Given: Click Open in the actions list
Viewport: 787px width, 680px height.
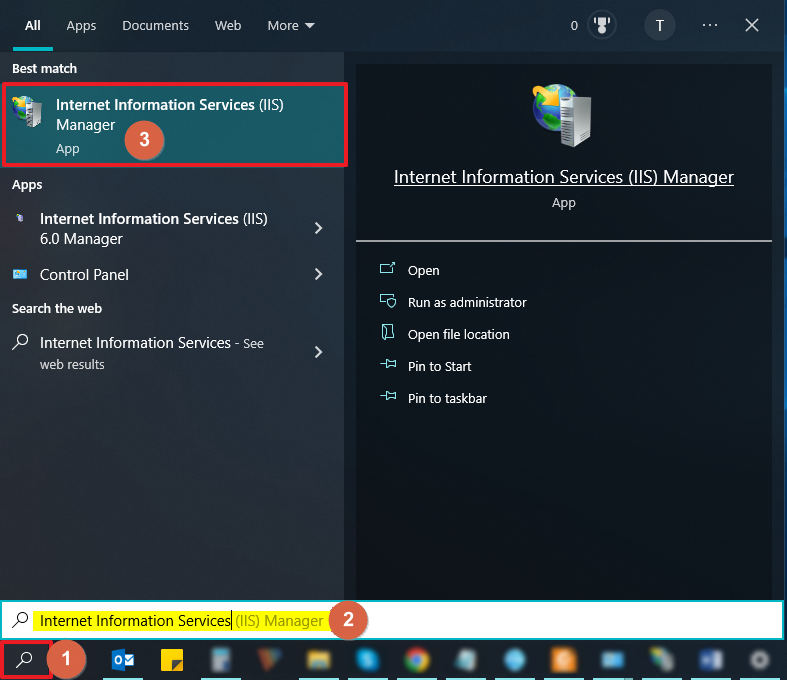Looking at the screenshot, I should tap(424, 270).
